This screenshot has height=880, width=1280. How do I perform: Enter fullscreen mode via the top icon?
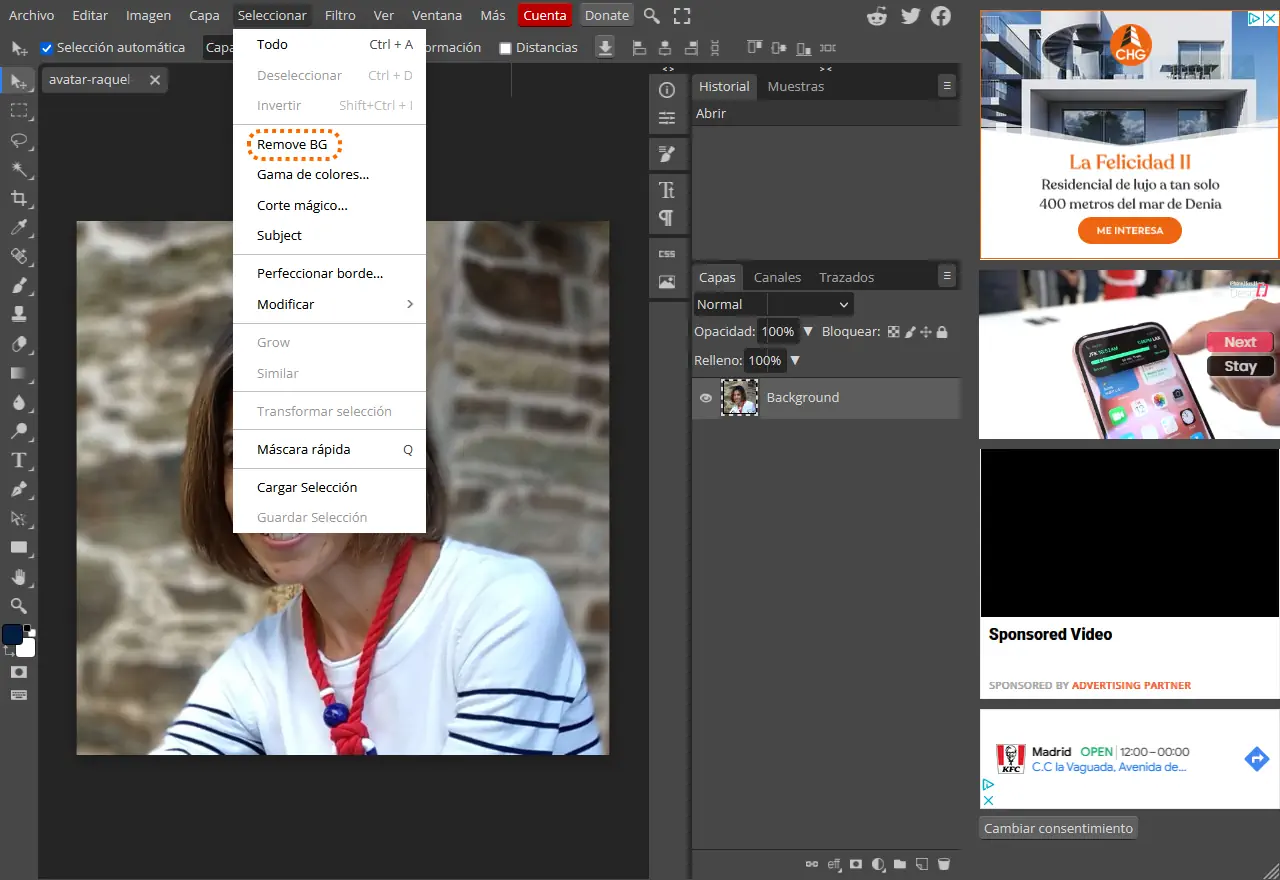[x=682, y=15]
